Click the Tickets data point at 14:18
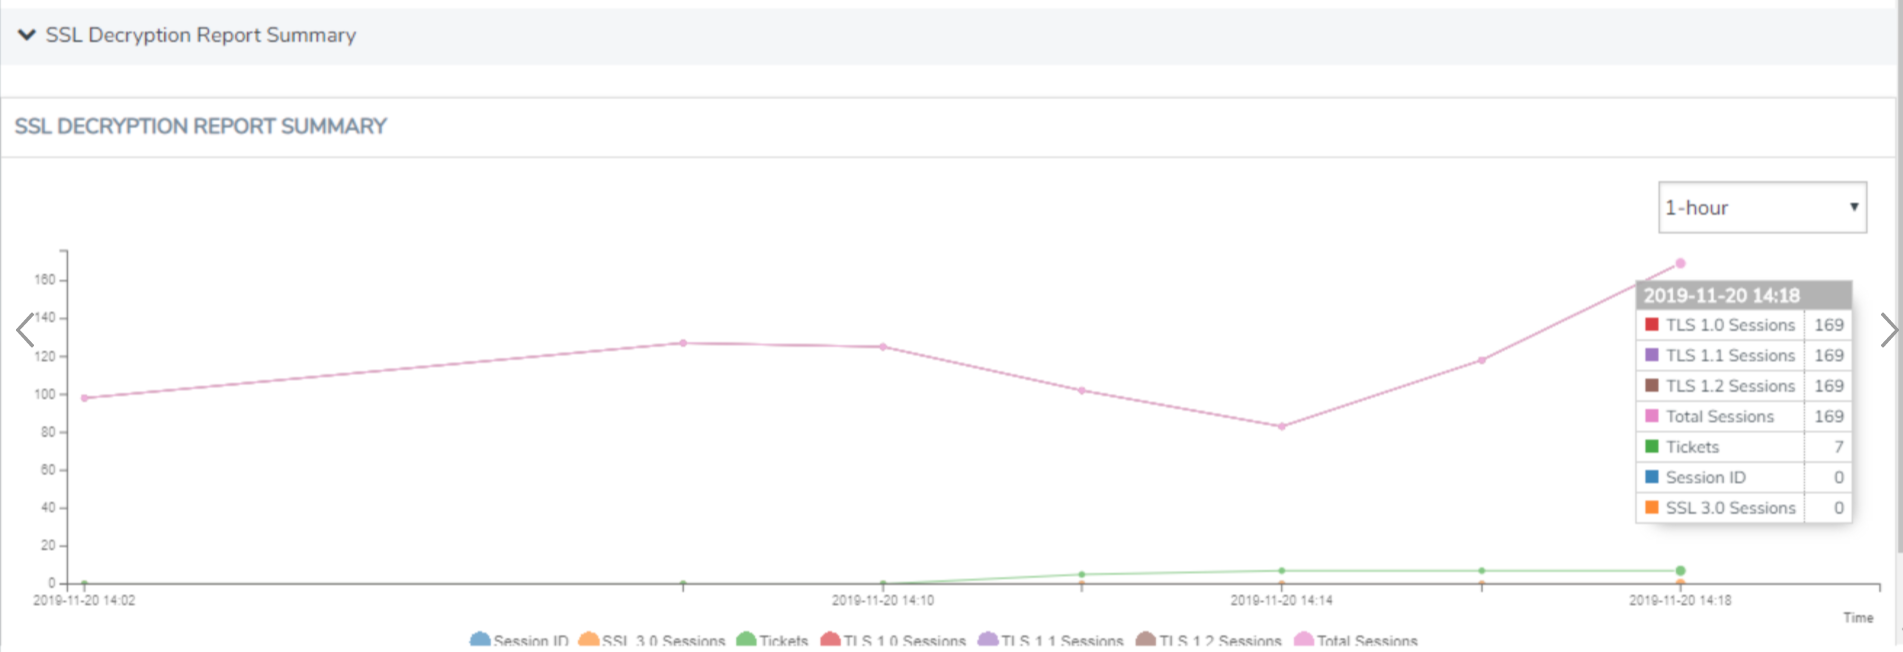 (1680, 571)
